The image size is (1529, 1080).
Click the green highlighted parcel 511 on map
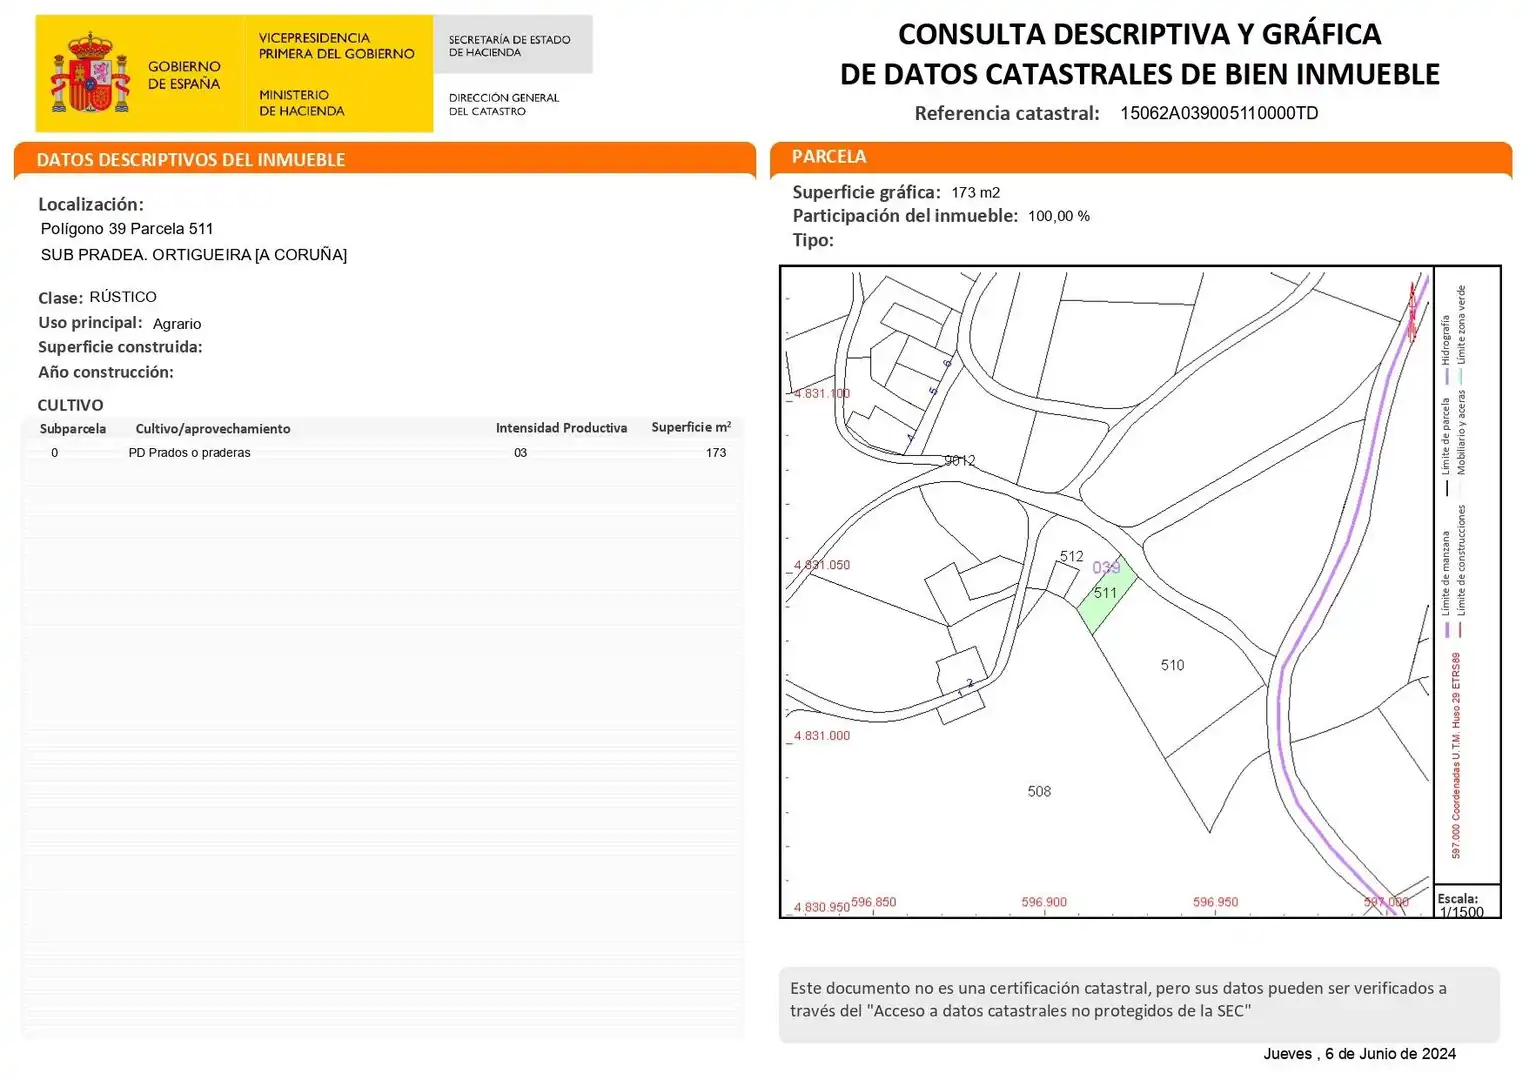coord(1108,594)
